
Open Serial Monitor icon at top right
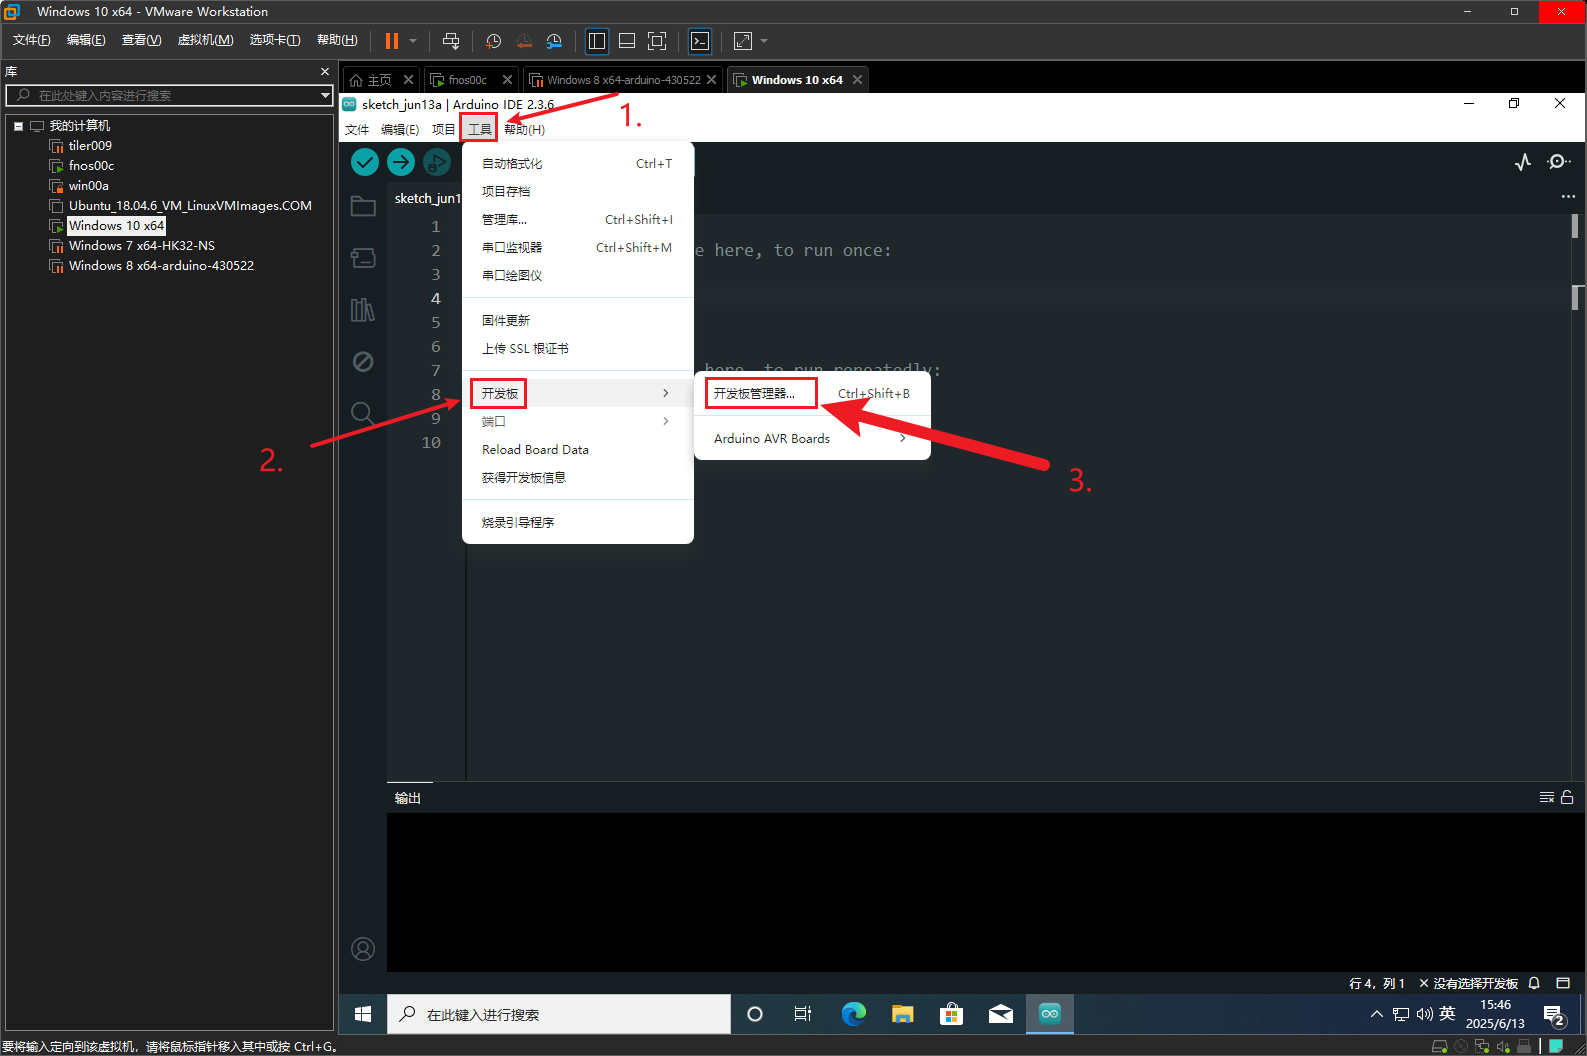click(x=1558, y=162)
